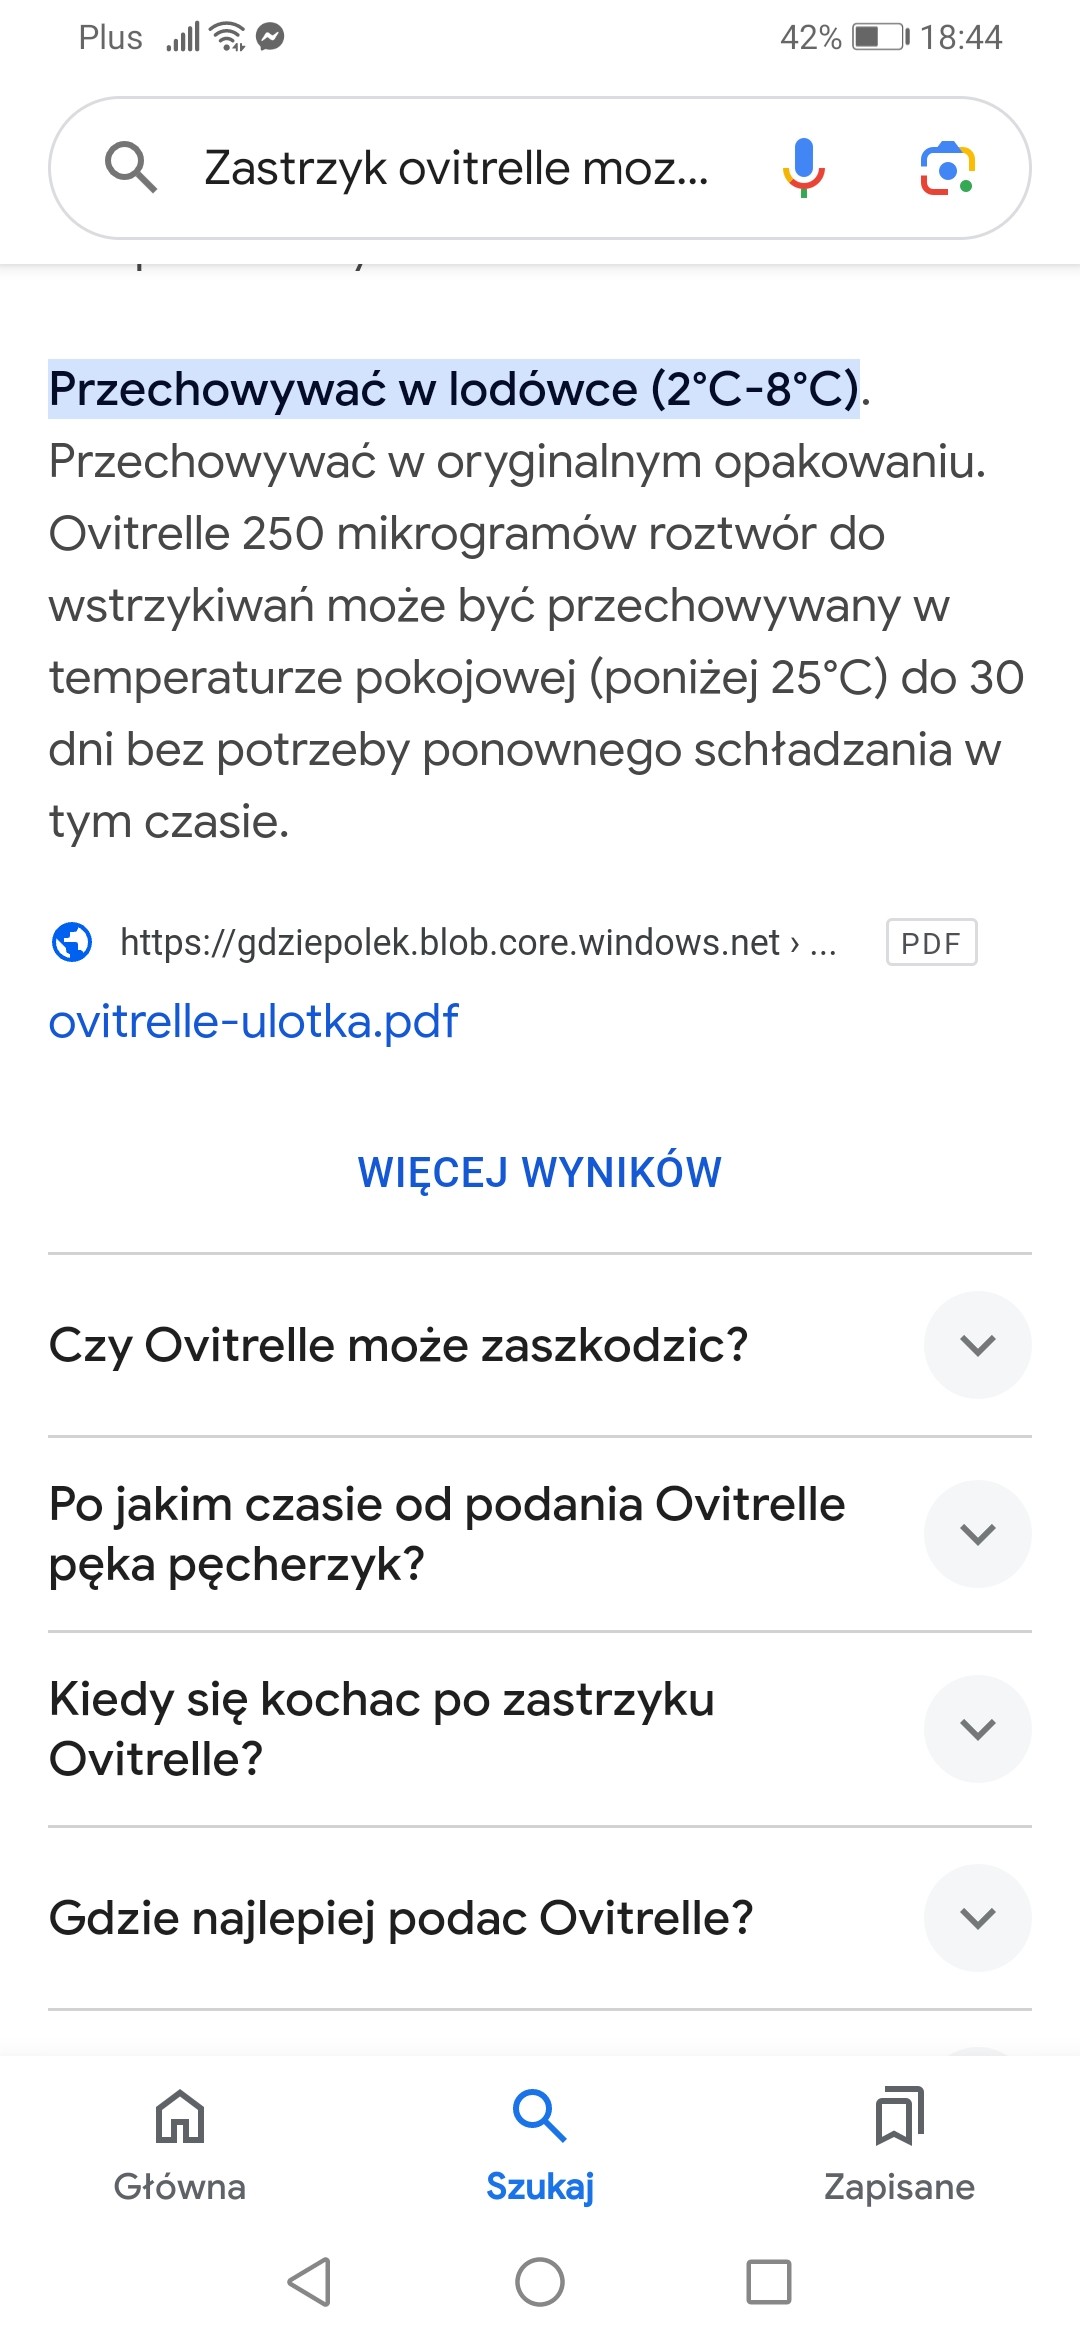The height and width of the screenshot is (2340, 1080).
Task: Tap the search query text field
Action: (456, 167)
